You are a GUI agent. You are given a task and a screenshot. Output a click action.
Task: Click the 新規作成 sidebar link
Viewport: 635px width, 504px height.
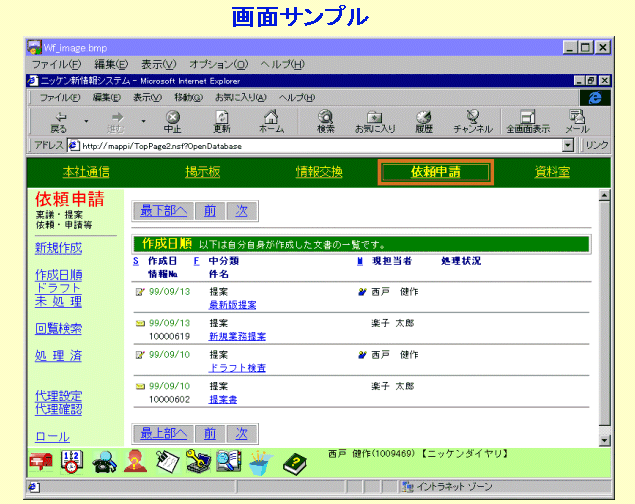point(58,248)
